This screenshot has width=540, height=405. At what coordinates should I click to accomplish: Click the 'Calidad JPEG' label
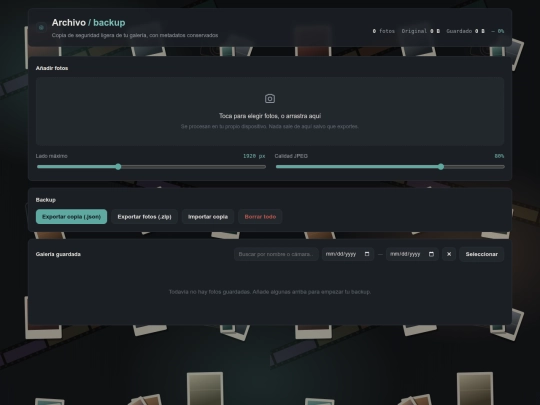click(291, 156)
